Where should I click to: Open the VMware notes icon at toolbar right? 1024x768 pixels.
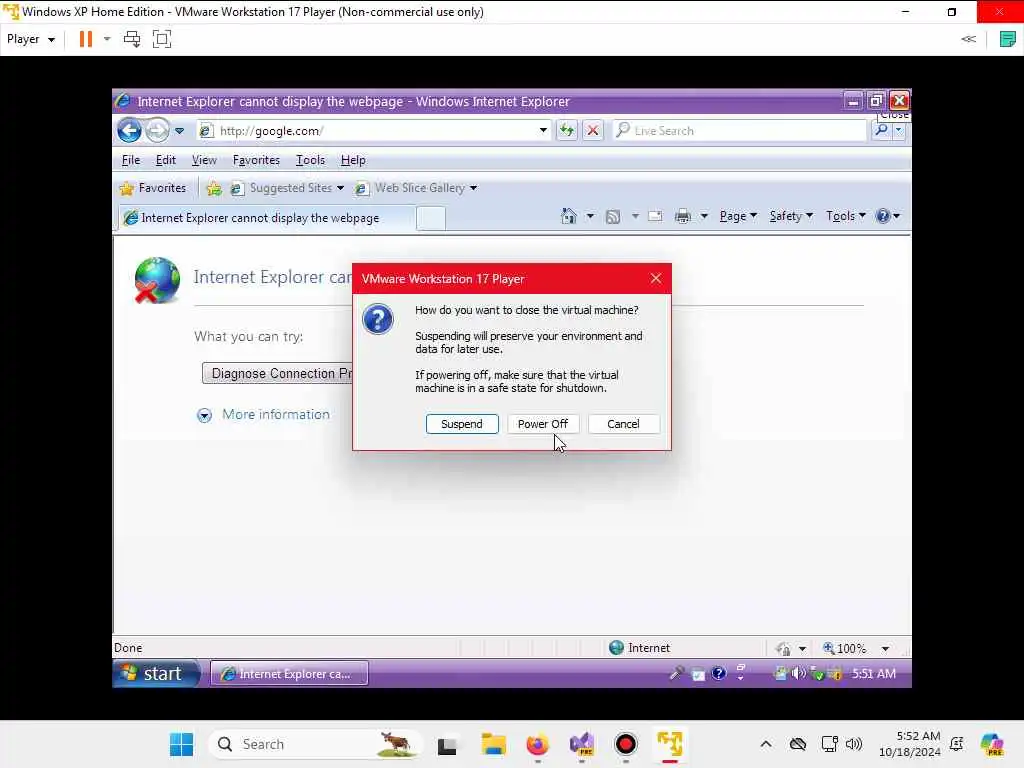point(1008,39)
